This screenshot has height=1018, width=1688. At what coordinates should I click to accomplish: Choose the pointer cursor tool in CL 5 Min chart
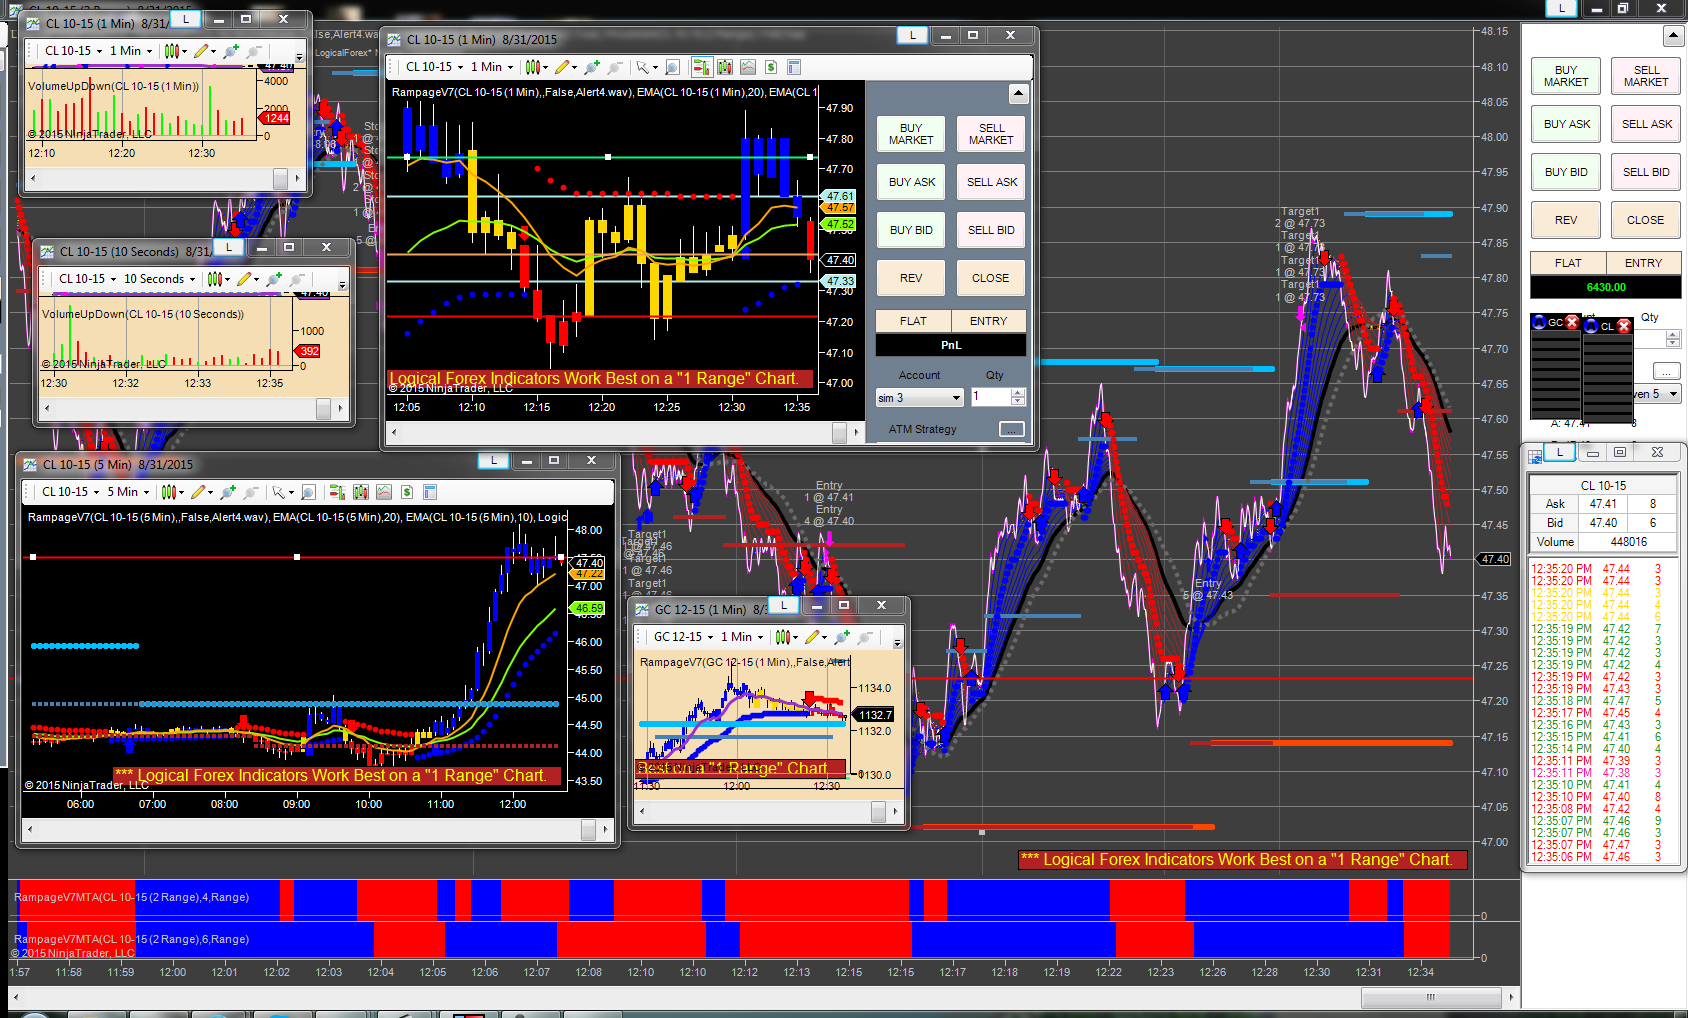282,492
